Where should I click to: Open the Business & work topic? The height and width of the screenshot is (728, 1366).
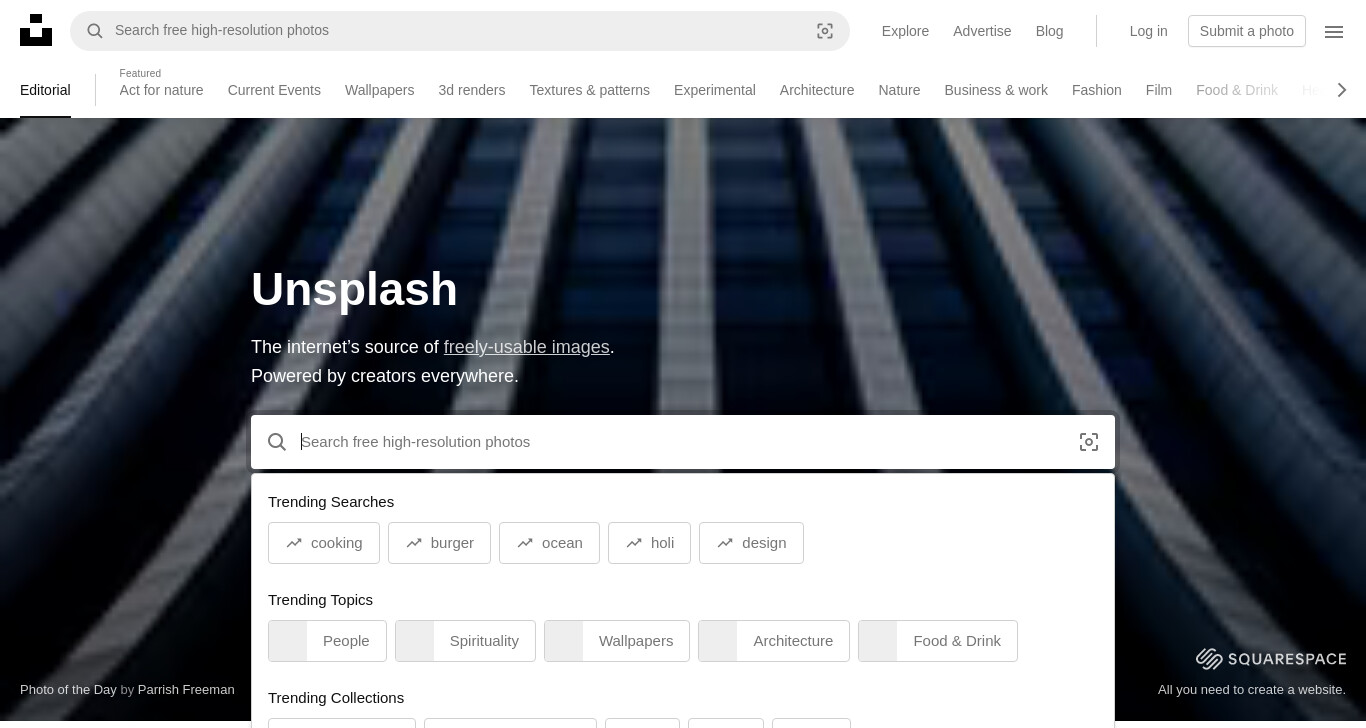[996, 90]
